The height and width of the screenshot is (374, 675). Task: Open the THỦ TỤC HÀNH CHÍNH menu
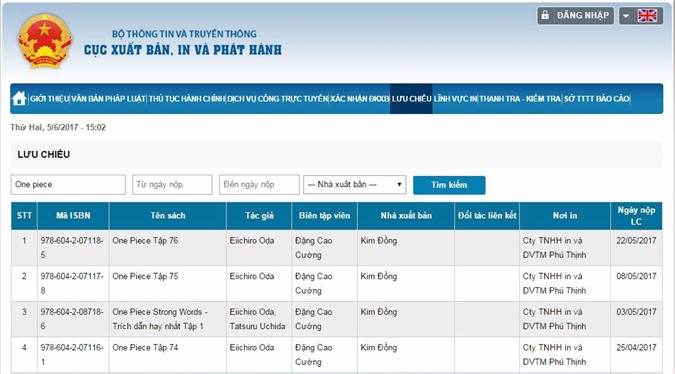point(186,99)
